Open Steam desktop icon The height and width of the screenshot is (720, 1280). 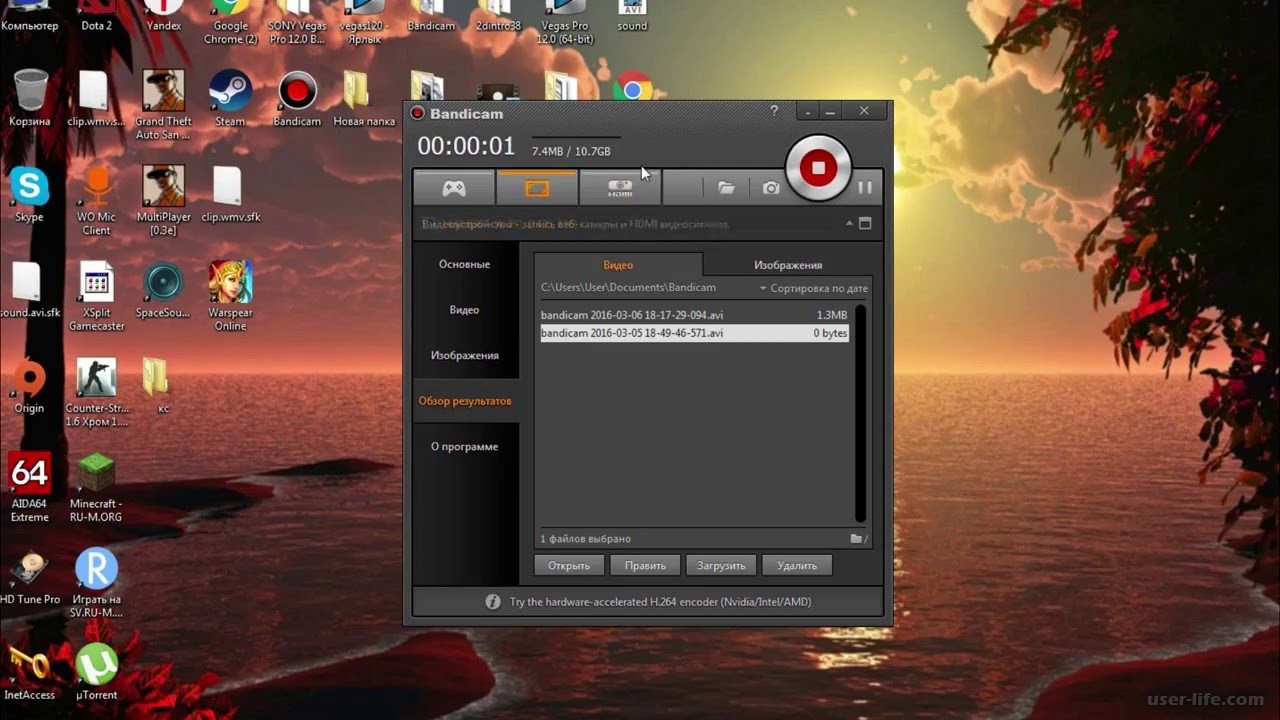[230, 98]
